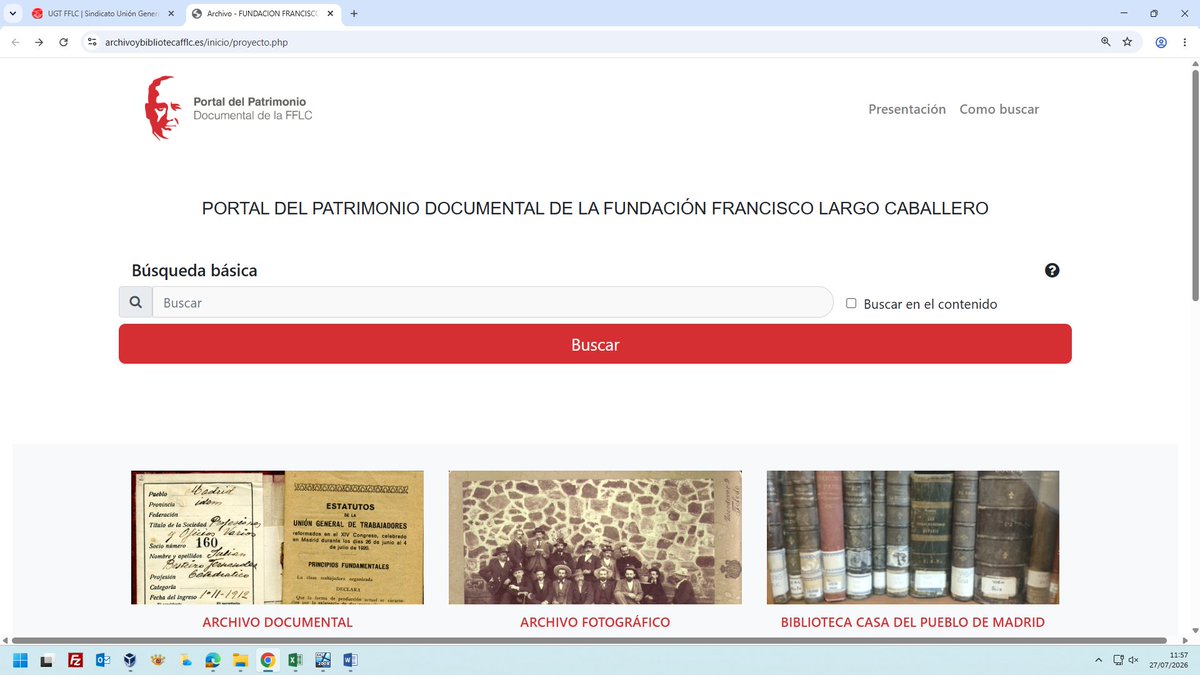The width and height of the screenshot is (1200, 675).
Task: Open a new tab with the plus button
Action: point(354,14)
